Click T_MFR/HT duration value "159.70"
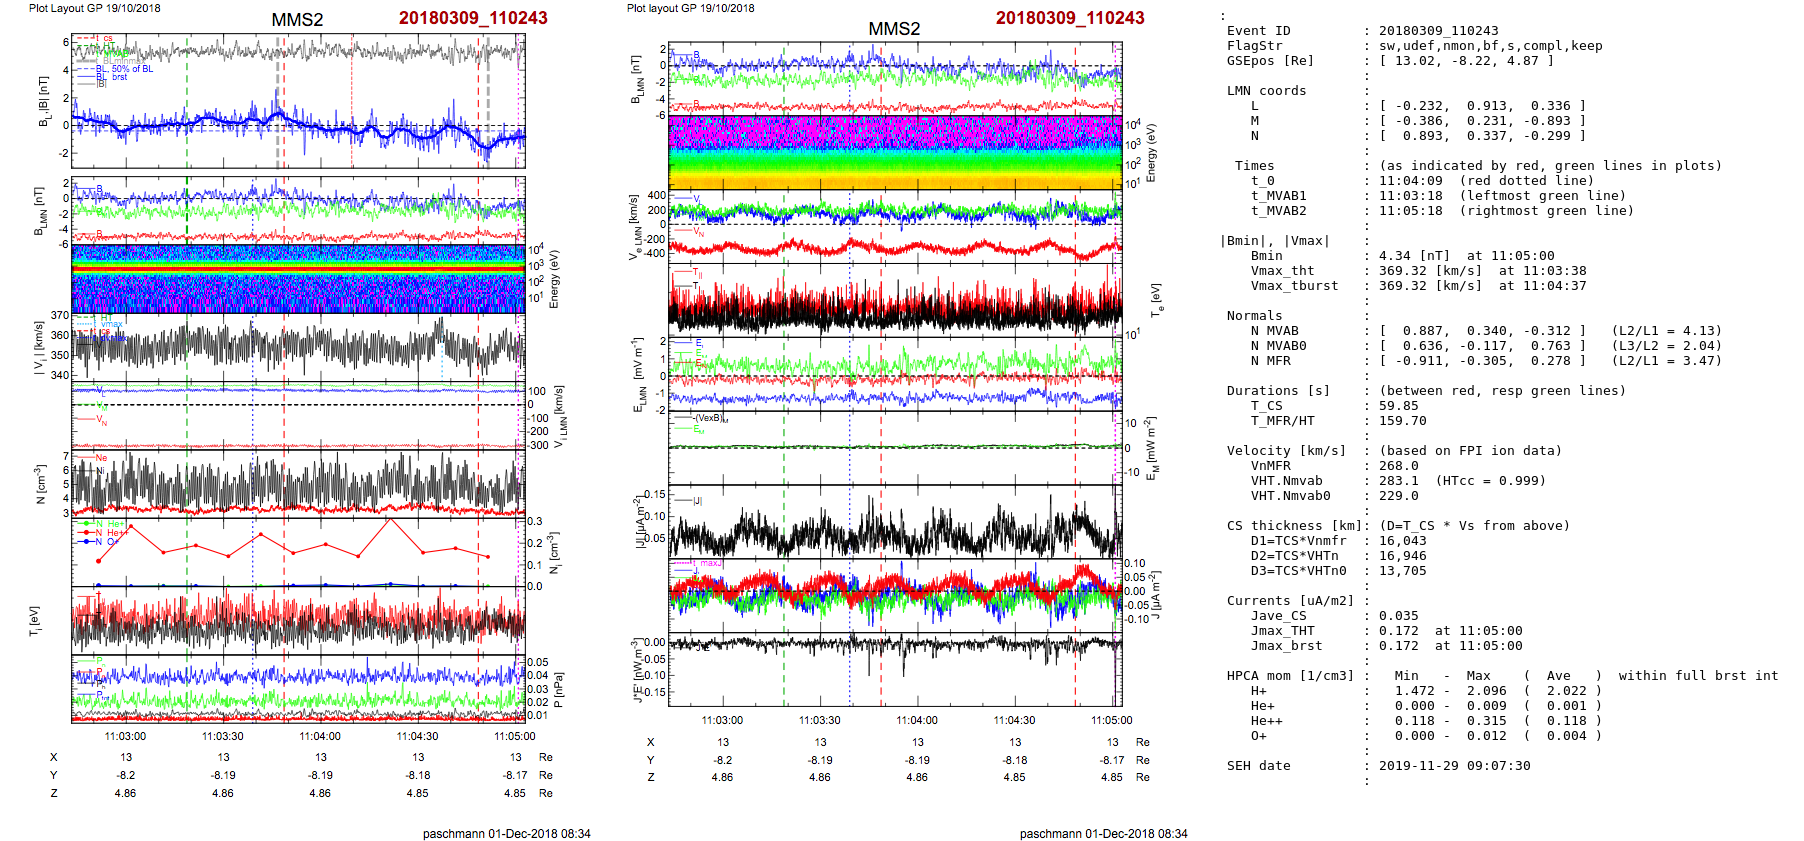Screen dimensions: 1804x841 click(1402, 421)
